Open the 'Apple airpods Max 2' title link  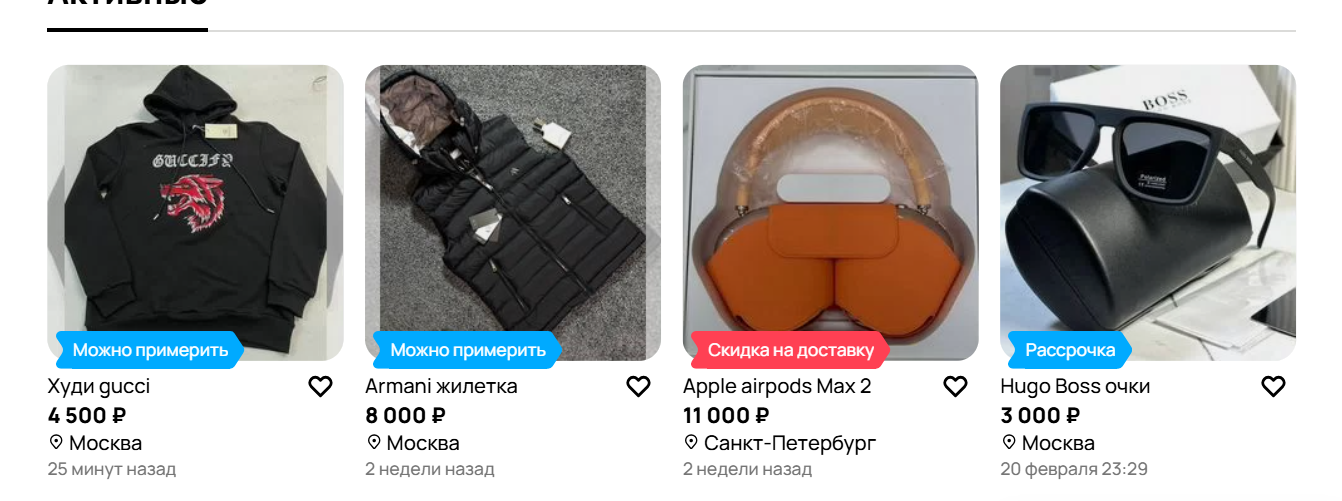click(x=777, y=386)
